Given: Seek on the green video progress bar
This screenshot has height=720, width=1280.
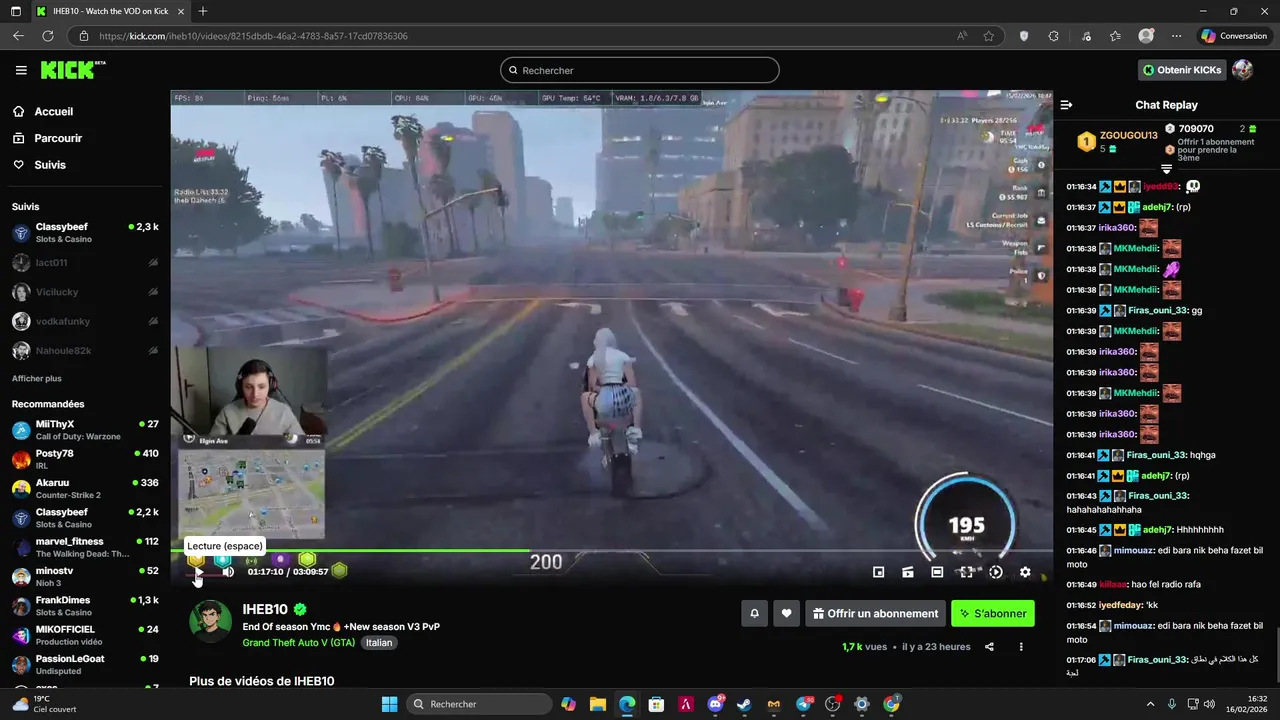Looking at the screenshot, I should click(612, 550).
